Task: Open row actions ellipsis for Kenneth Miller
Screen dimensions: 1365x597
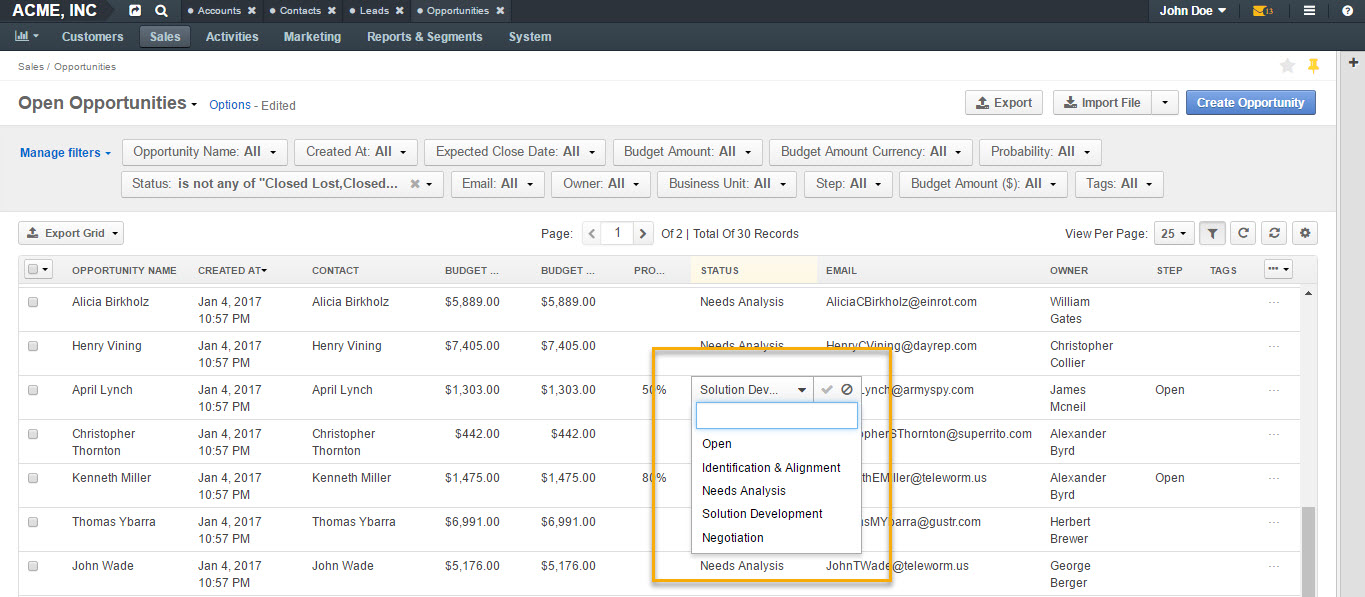Action: [x=1273, y=478]
